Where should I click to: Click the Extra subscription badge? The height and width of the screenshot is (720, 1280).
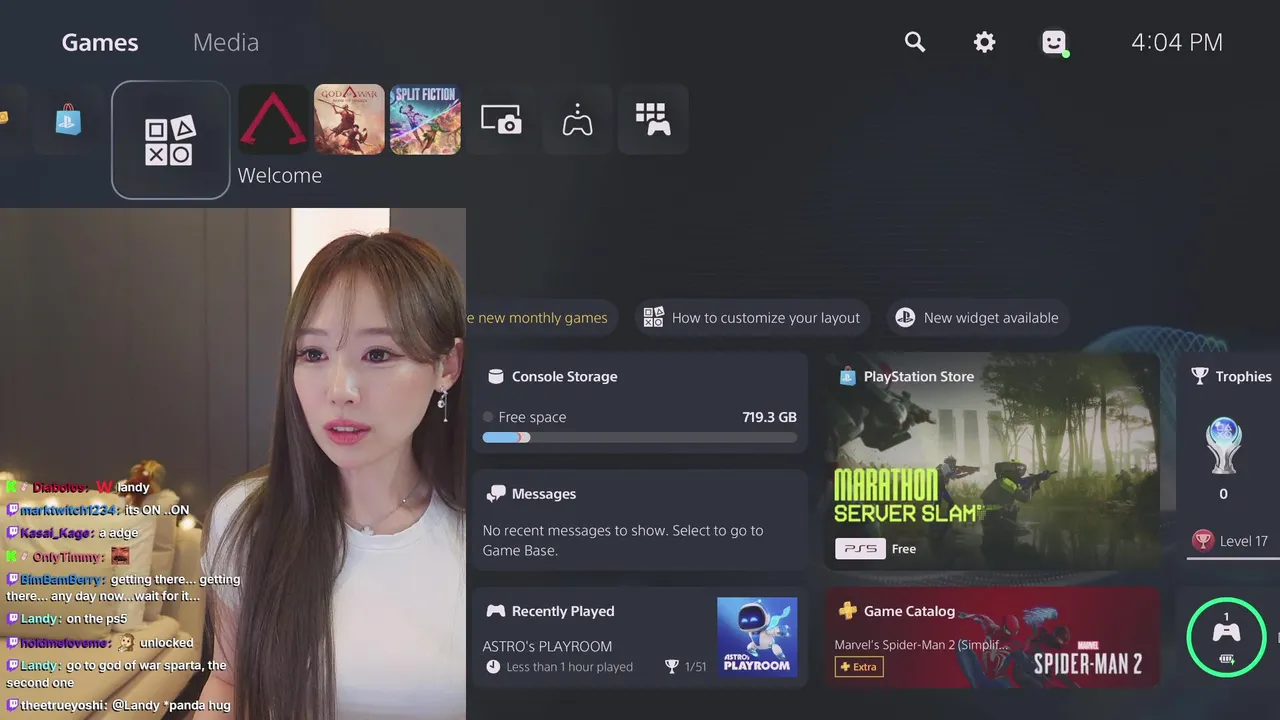coord(859,667)
